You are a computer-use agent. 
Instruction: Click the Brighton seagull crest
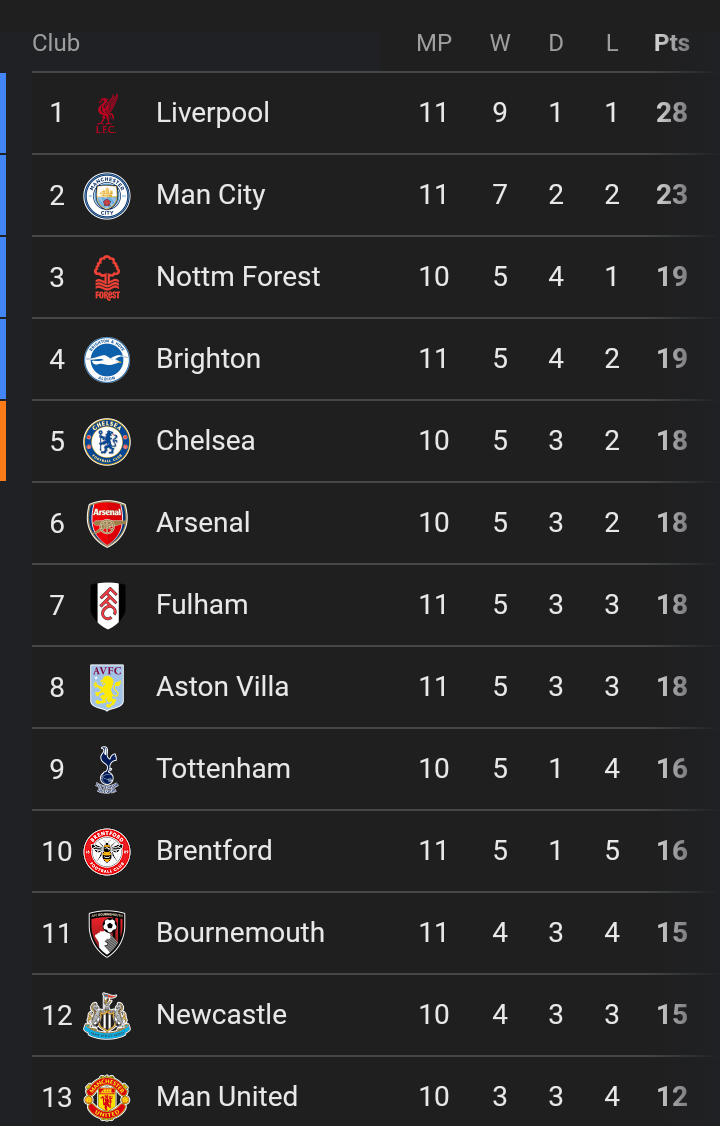pos(106,359)
